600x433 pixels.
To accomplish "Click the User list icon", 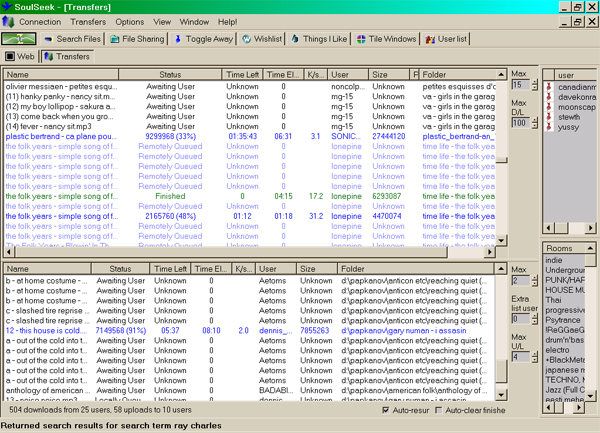I will coord(430,39).
